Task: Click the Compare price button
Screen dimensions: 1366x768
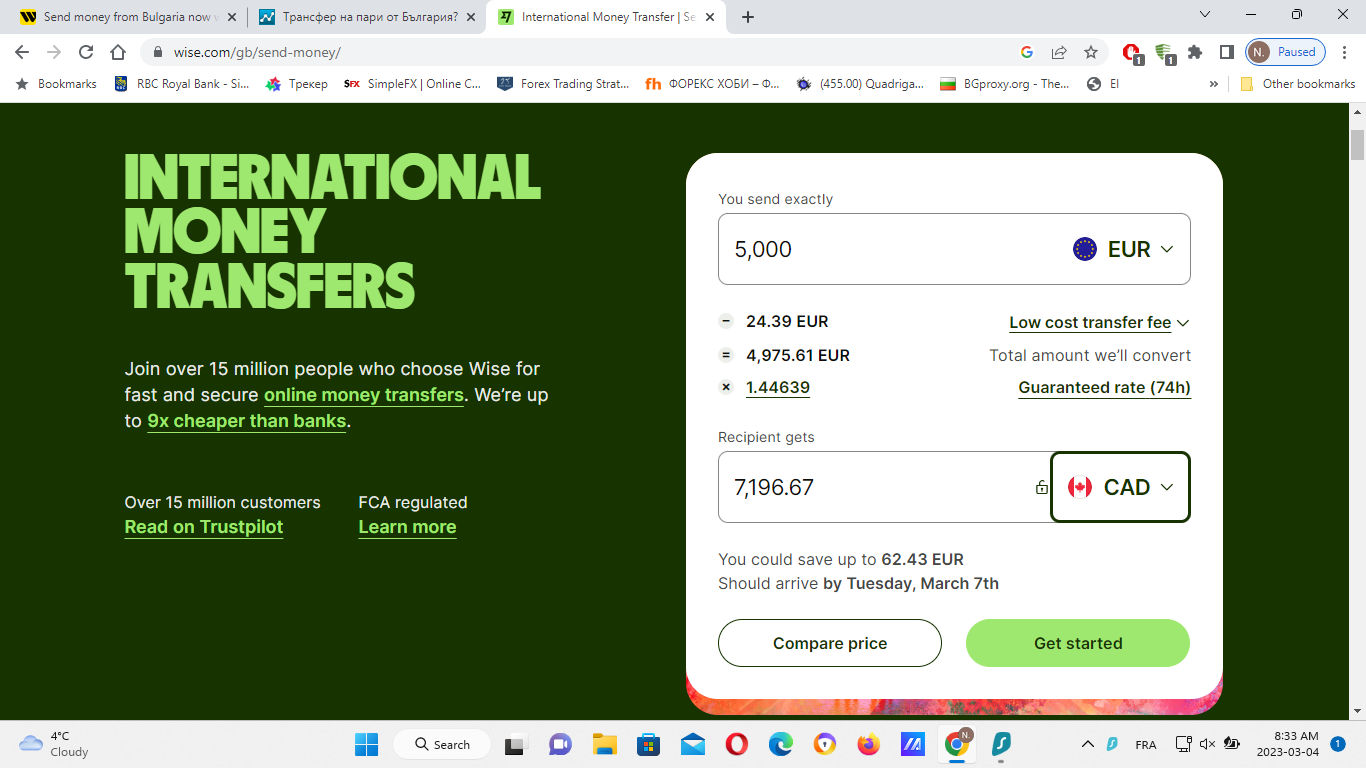Action: (830, 643)
